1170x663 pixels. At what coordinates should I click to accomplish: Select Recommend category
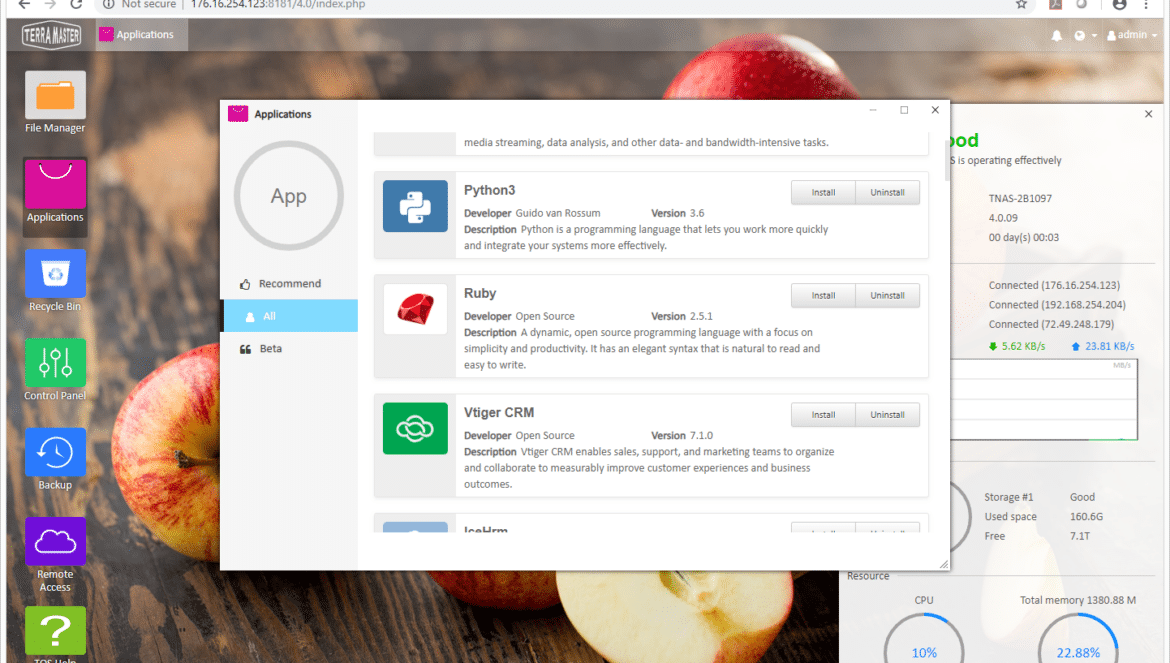(289, 283)
